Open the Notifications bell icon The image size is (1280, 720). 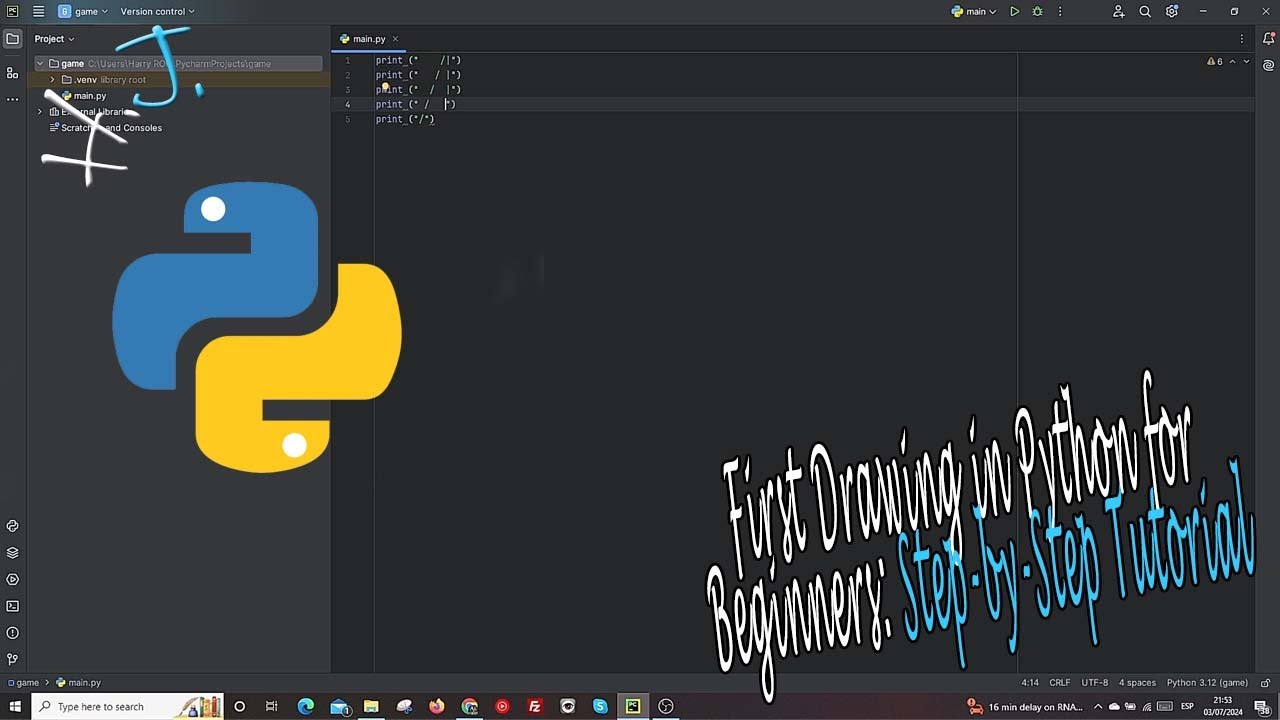(x=1268, y=39)
